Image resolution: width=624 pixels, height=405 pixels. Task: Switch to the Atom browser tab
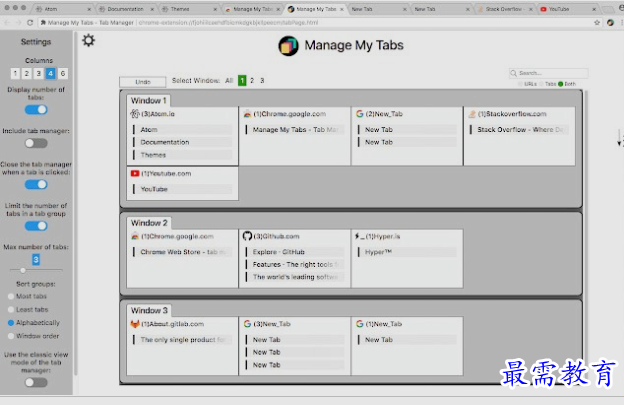(x=62, y=9)
